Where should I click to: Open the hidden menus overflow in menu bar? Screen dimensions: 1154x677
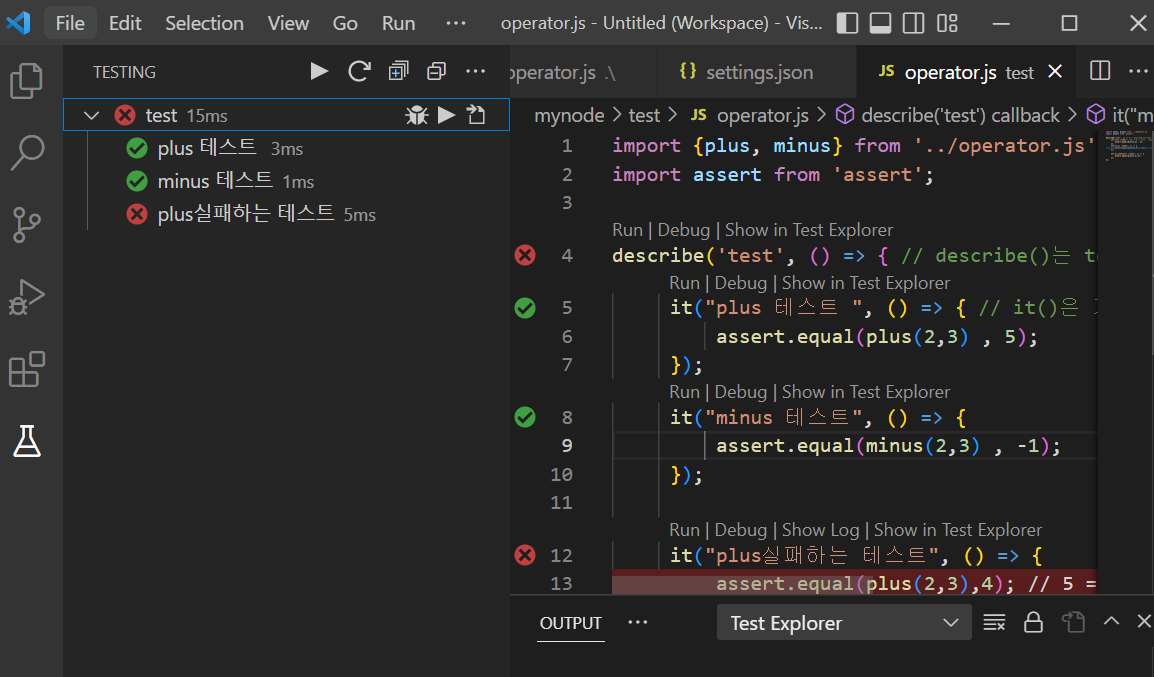(455, 23)
